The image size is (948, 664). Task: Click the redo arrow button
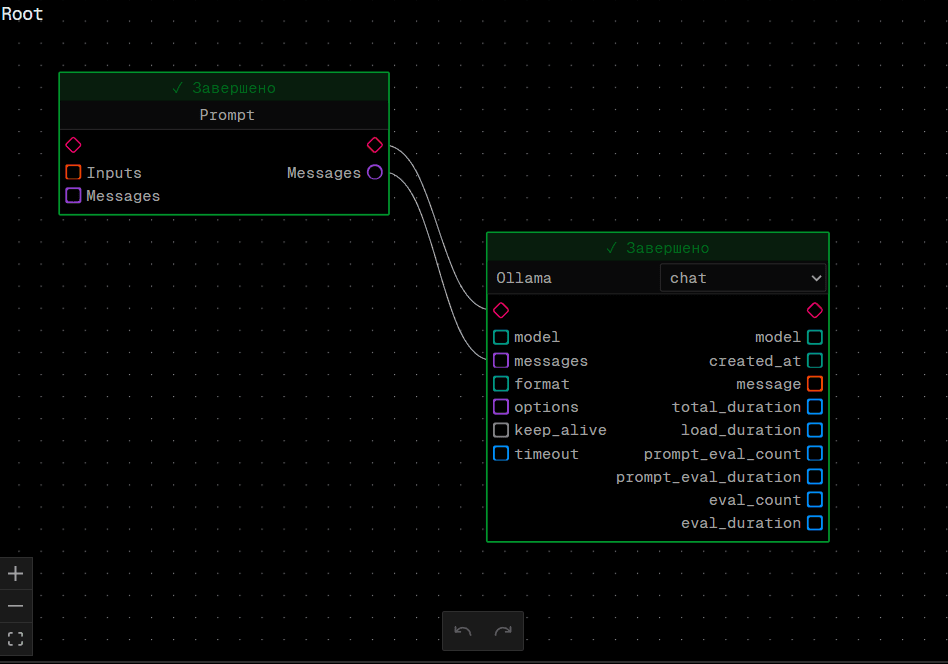[503, 631]
